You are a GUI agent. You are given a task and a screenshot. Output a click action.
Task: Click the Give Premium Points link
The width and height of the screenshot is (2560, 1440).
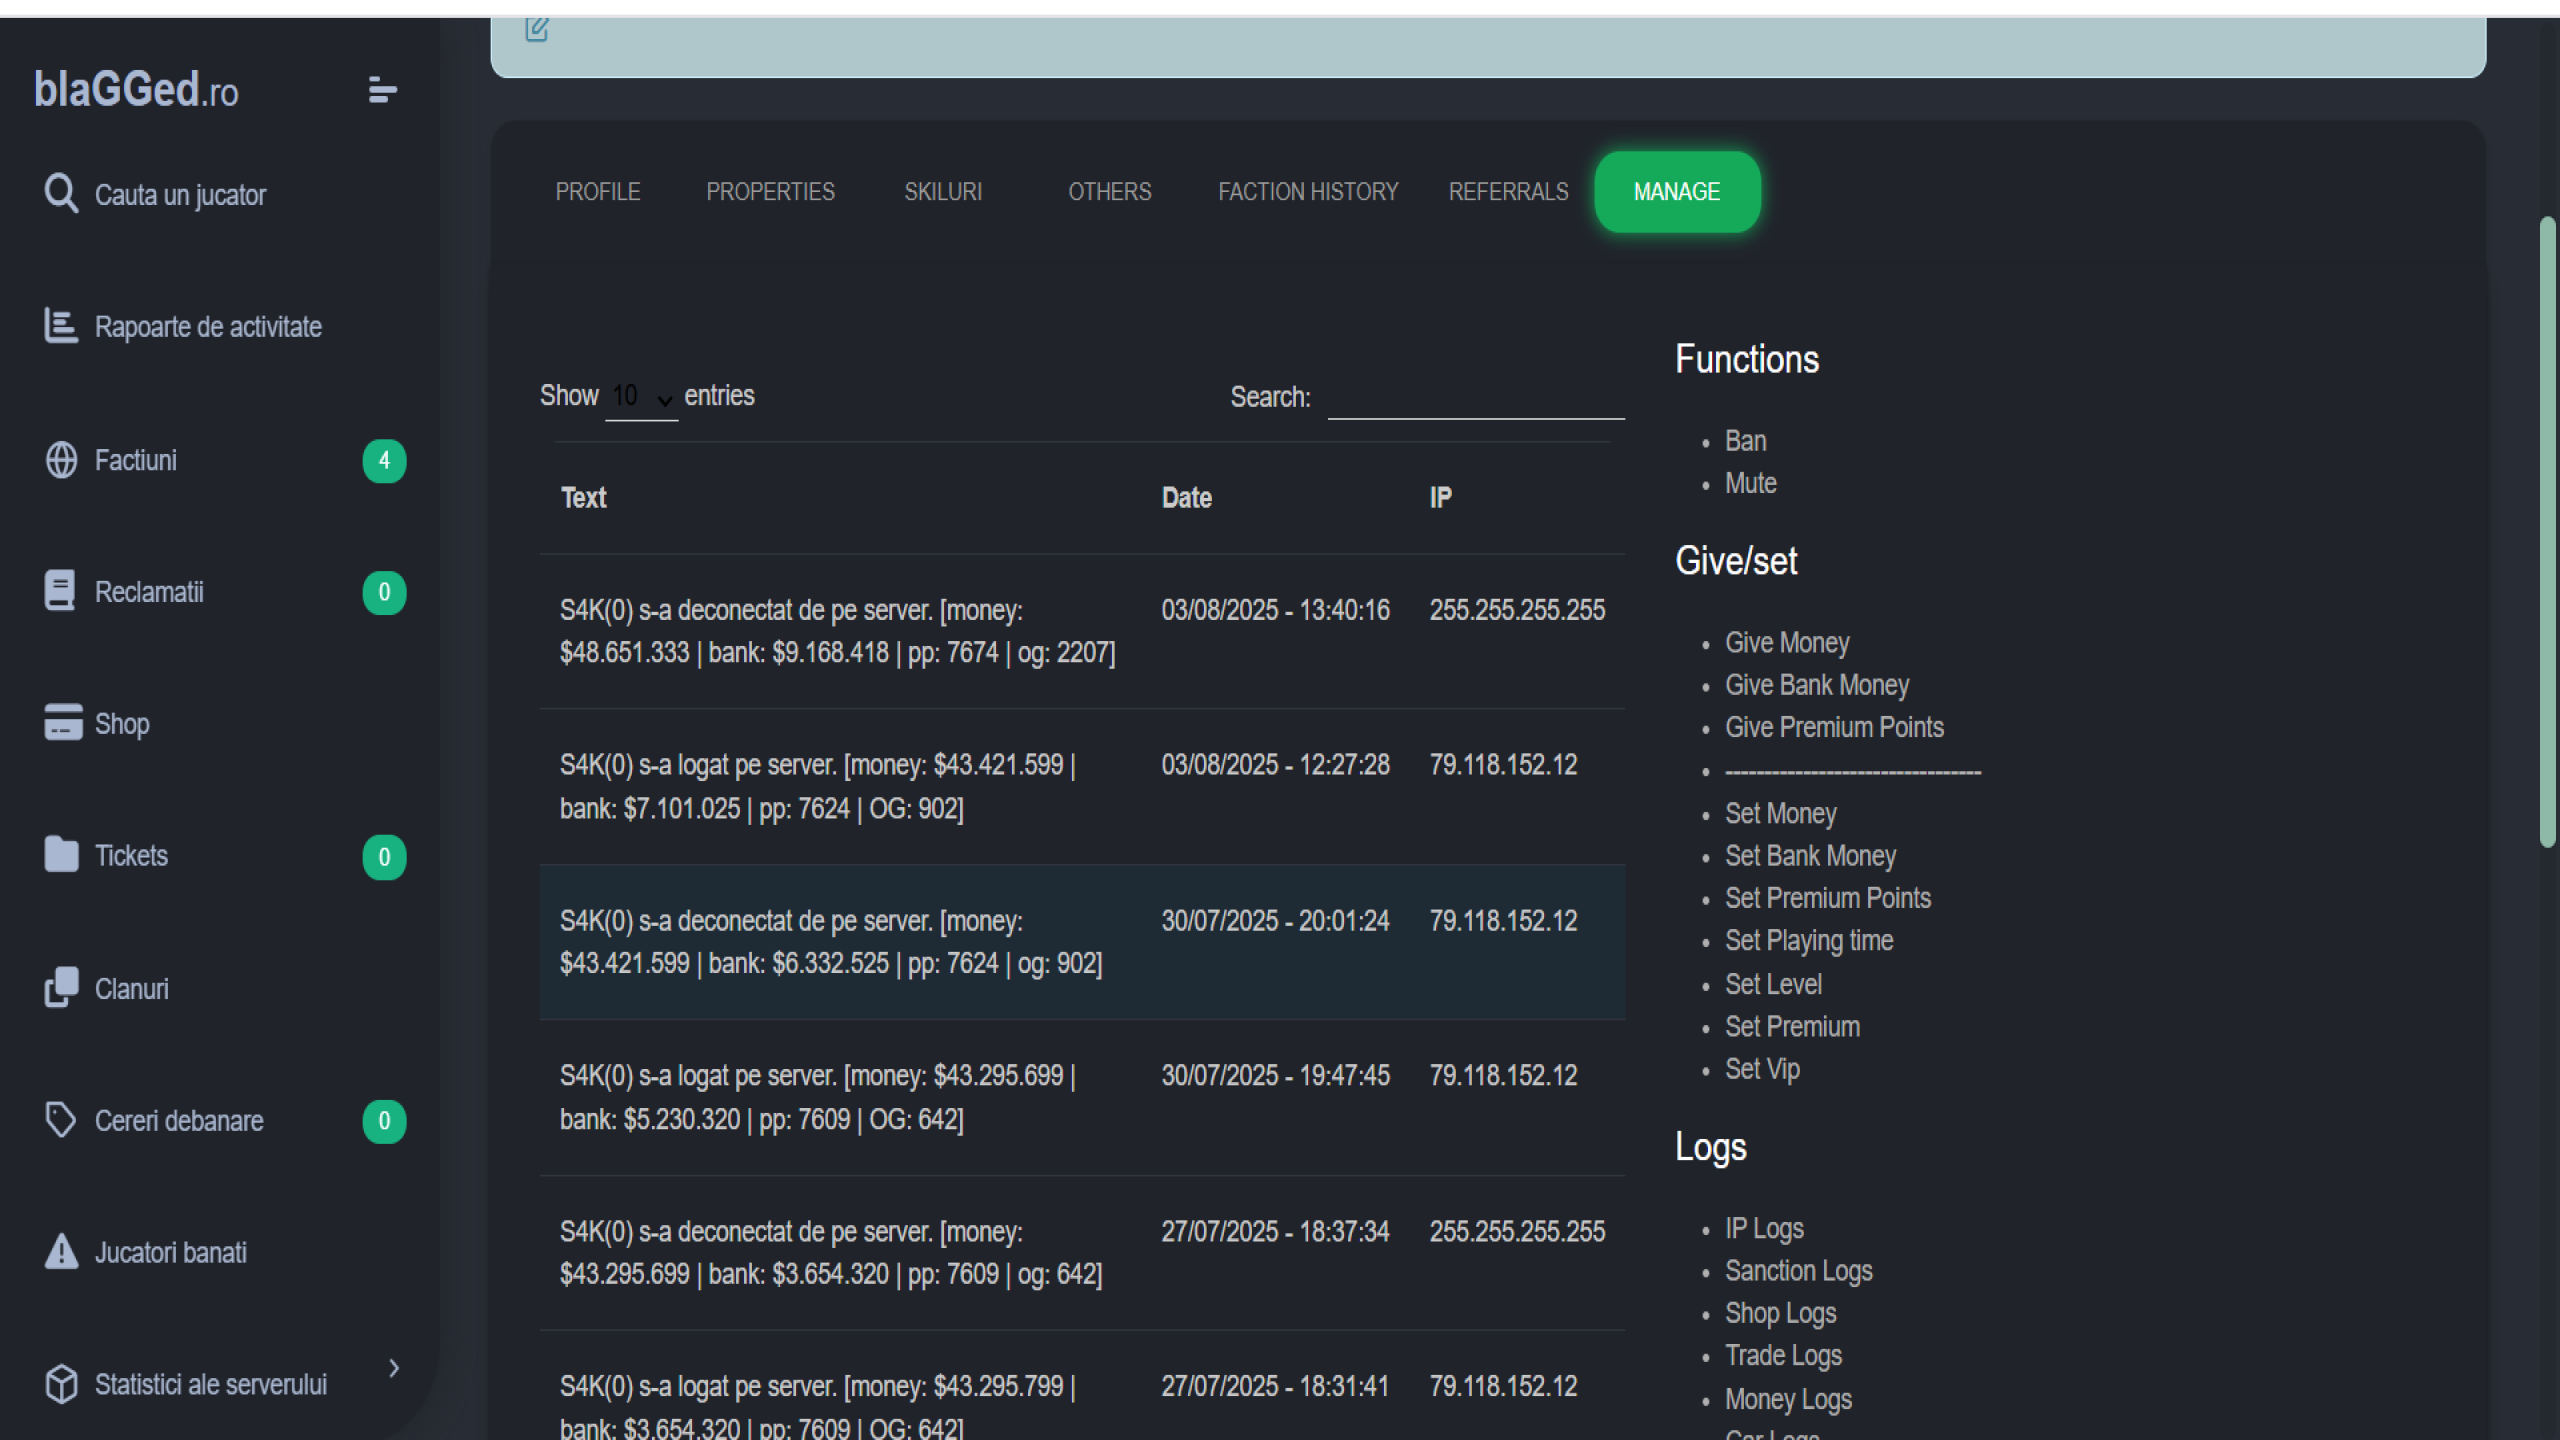(x=1833, y=727)
